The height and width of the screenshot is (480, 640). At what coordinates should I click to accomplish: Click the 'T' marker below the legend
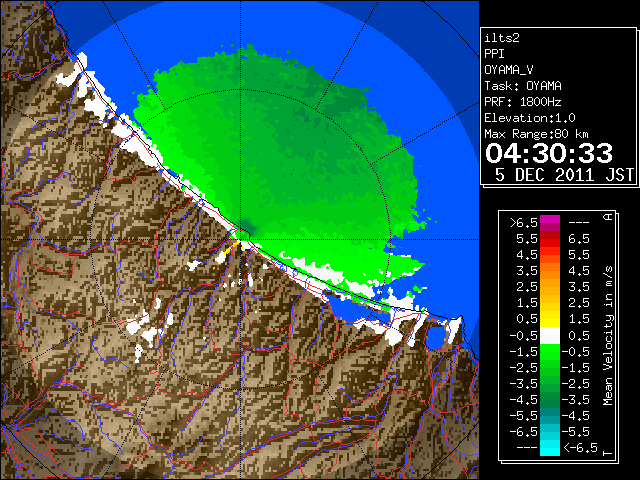(x=608, y=453)
